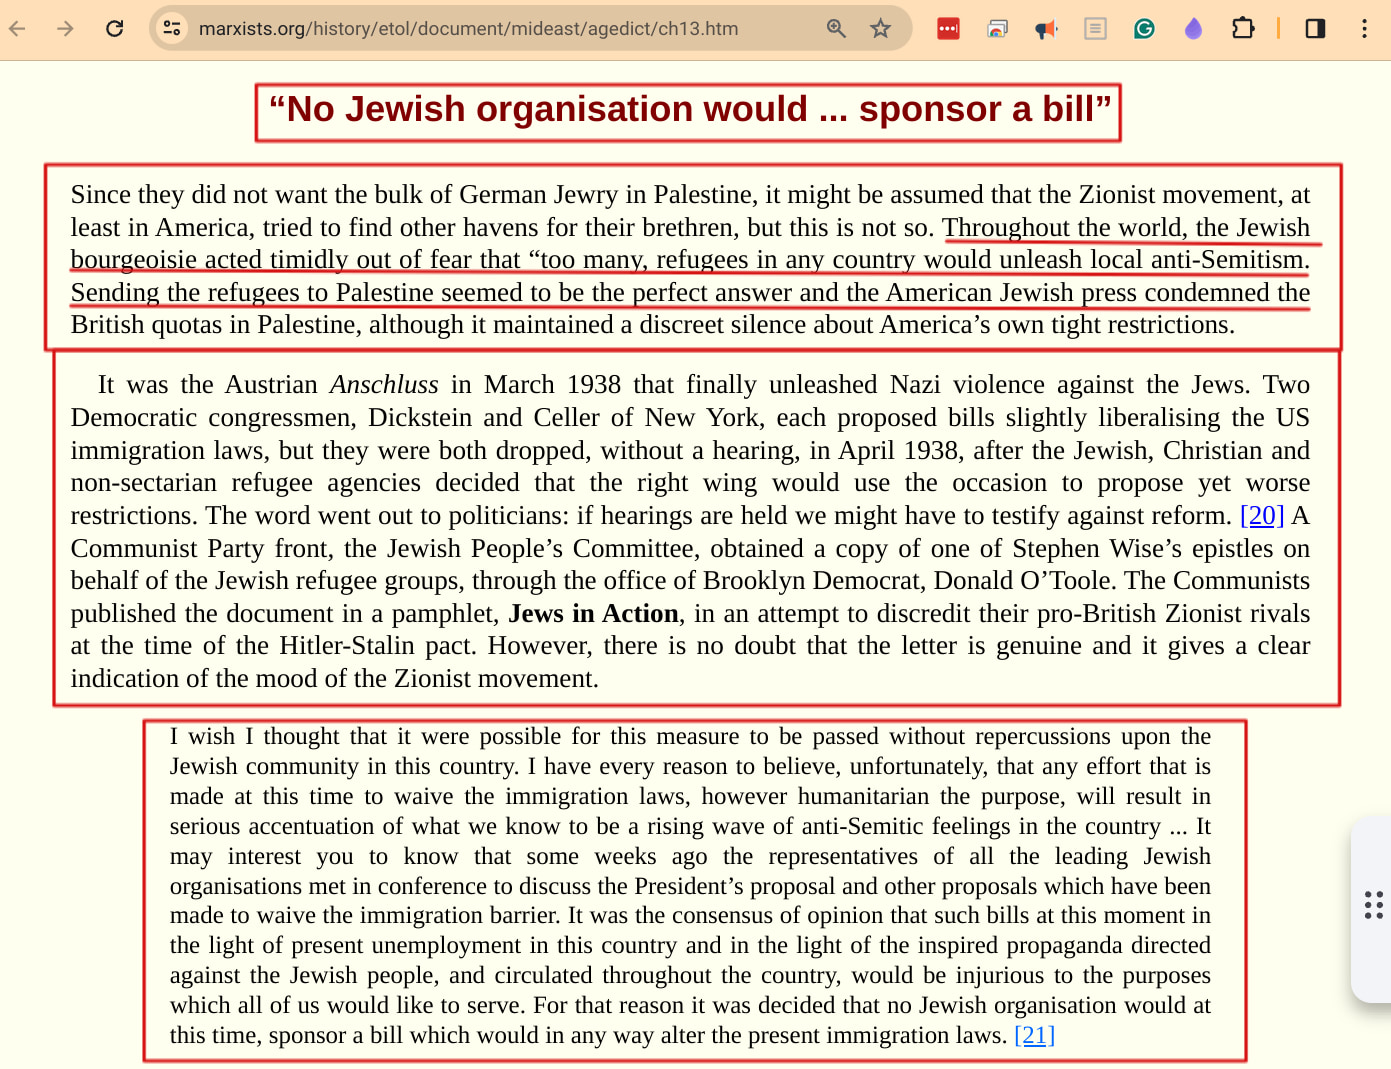1391x1069 pixels.
Task: Click the browser forward arrow
Action: 66,28
